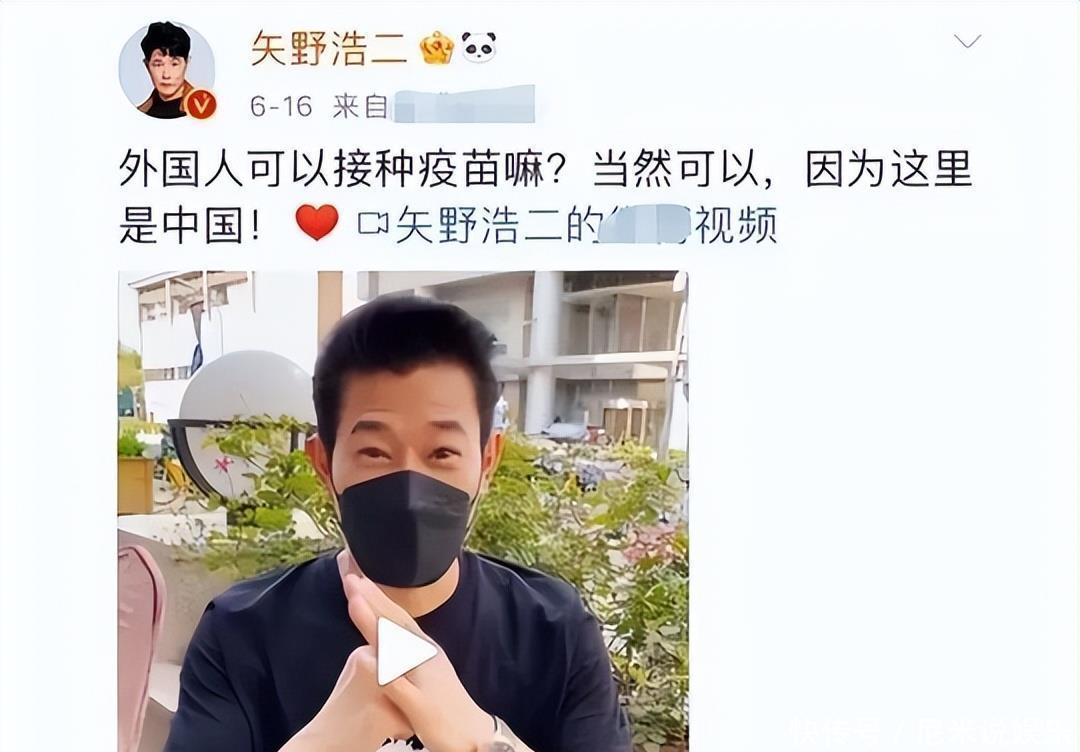
Task: Open the 矢野浩二 username link
Action: pyautogui.click(x=329, y=48)
